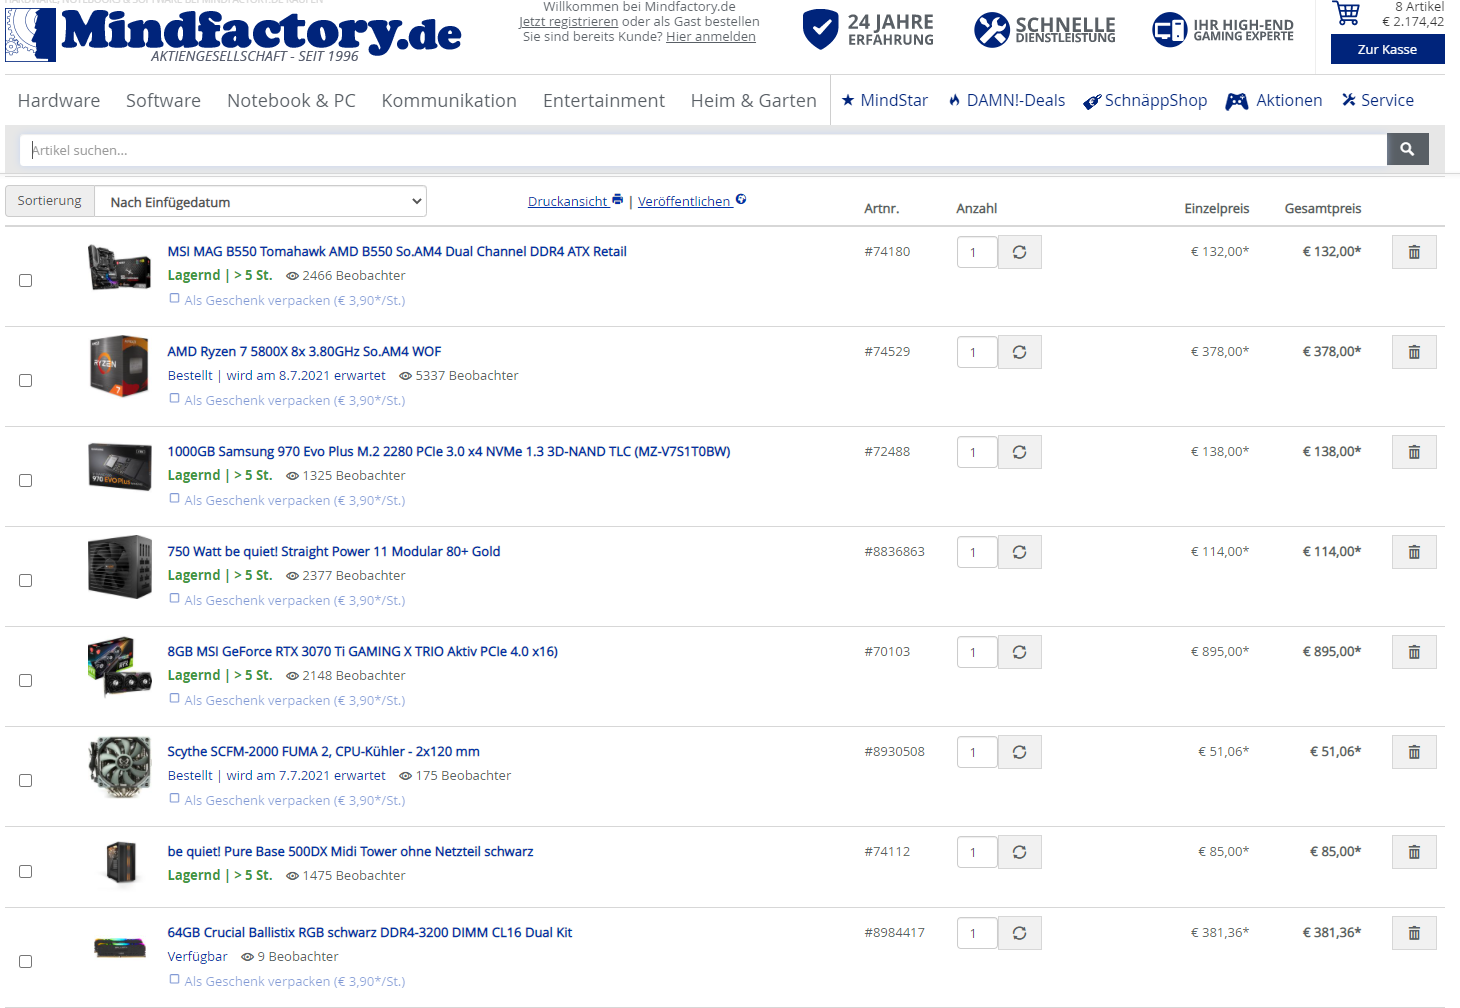The width and height of the screenshot is (1460, 1008).
Task: Click Zur Kasse button
Action: [x=1387, y=49]
